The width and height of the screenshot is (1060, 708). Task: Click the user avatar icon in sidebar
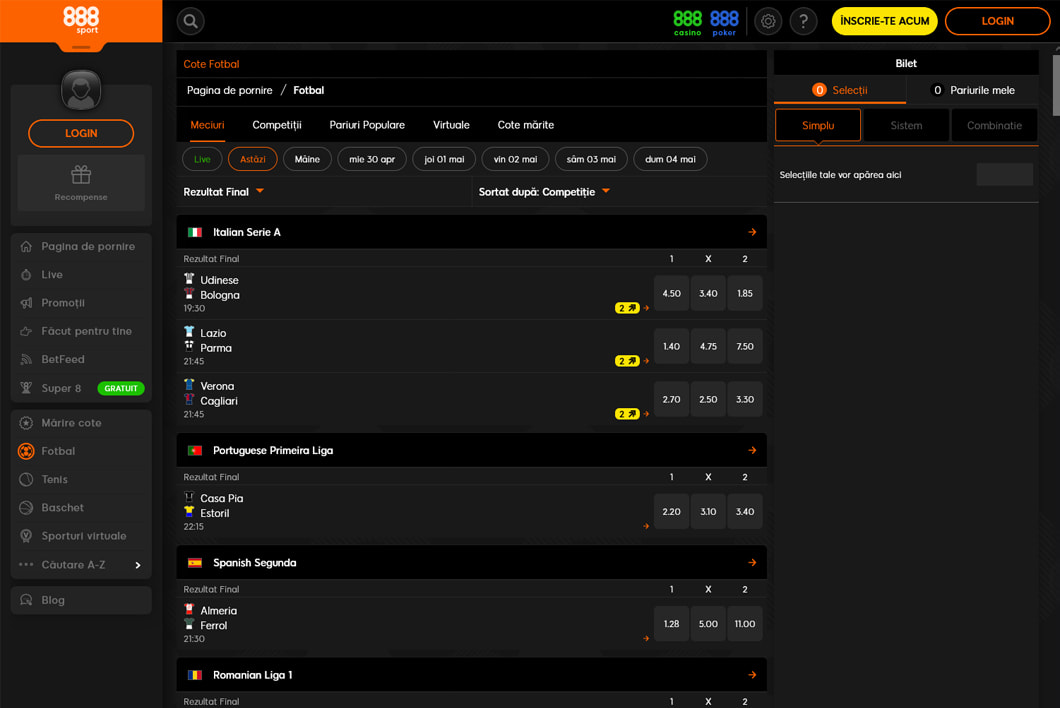pyautogui.click(x=81, y=90)
